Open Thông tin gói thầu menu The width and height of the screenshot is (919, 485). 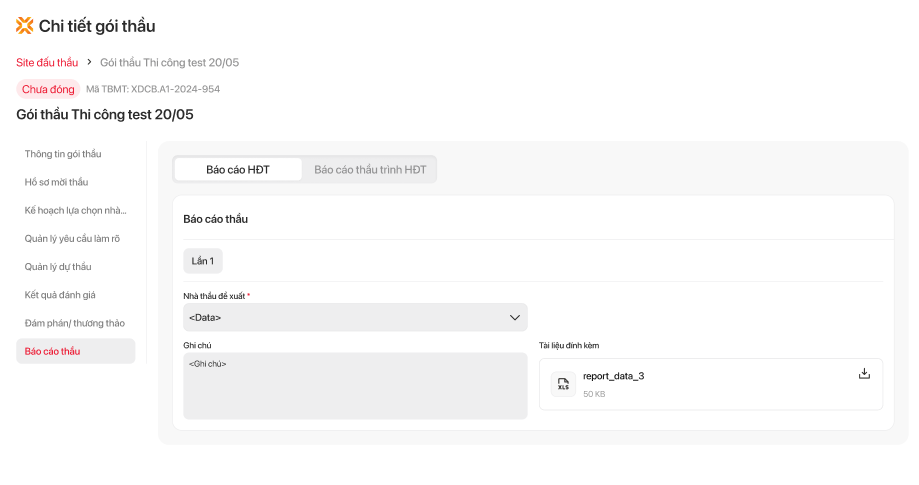[63, 154]
